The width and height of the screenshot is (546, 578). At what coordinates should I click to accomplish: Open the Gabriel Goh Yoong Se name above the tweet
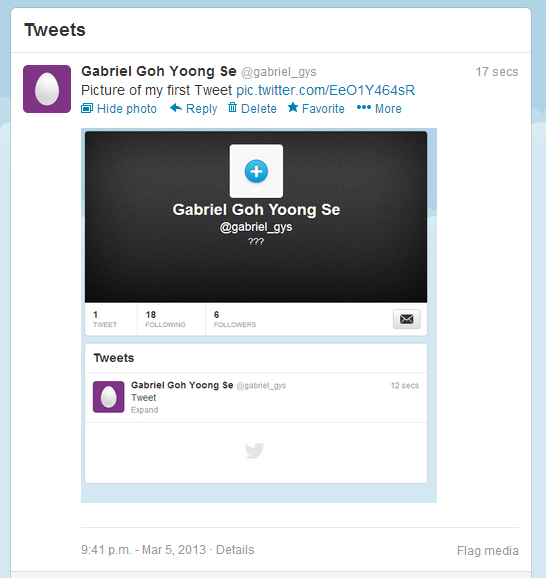(159, 71)
